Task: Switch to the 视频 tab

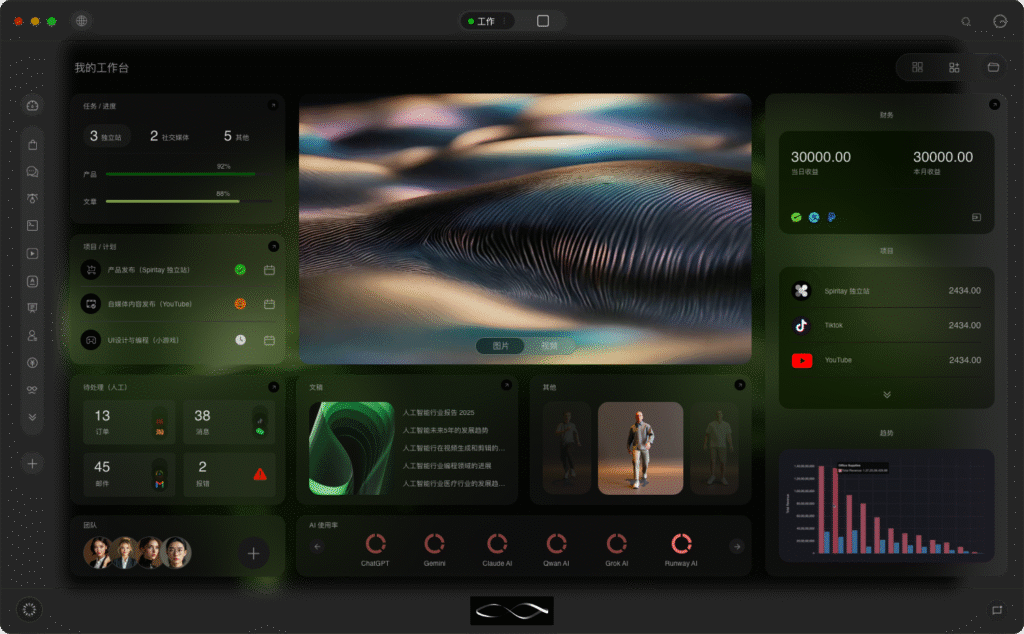Action: point(549,345)
